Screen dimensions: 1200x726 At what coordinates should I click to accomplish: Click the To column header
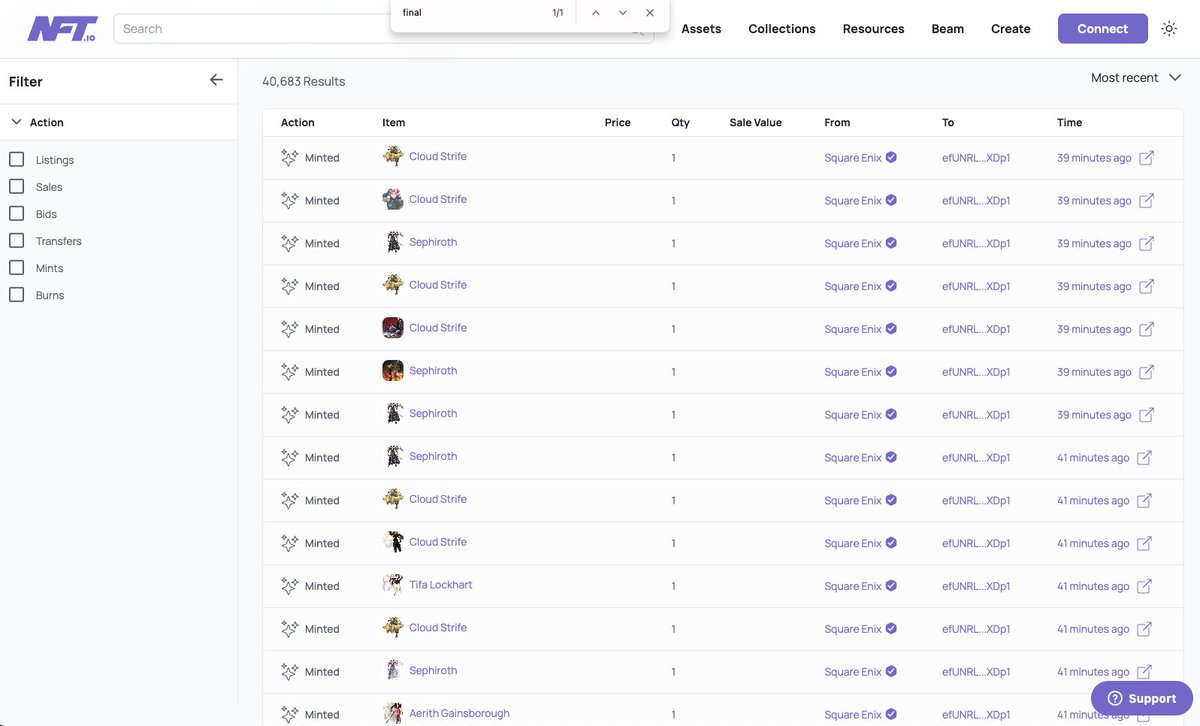948,122
